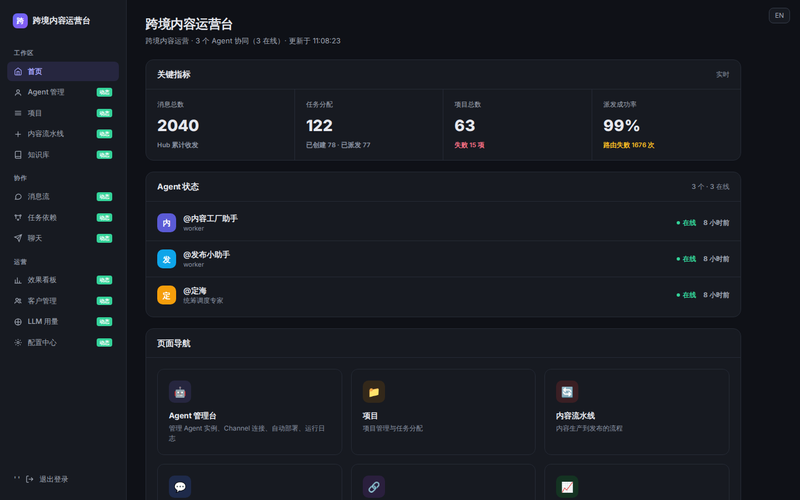Image resolution: width=800 pixels, height=500 pixels.
Task: Click the robot icon on Agent 管理台 card
Action: 180,392
